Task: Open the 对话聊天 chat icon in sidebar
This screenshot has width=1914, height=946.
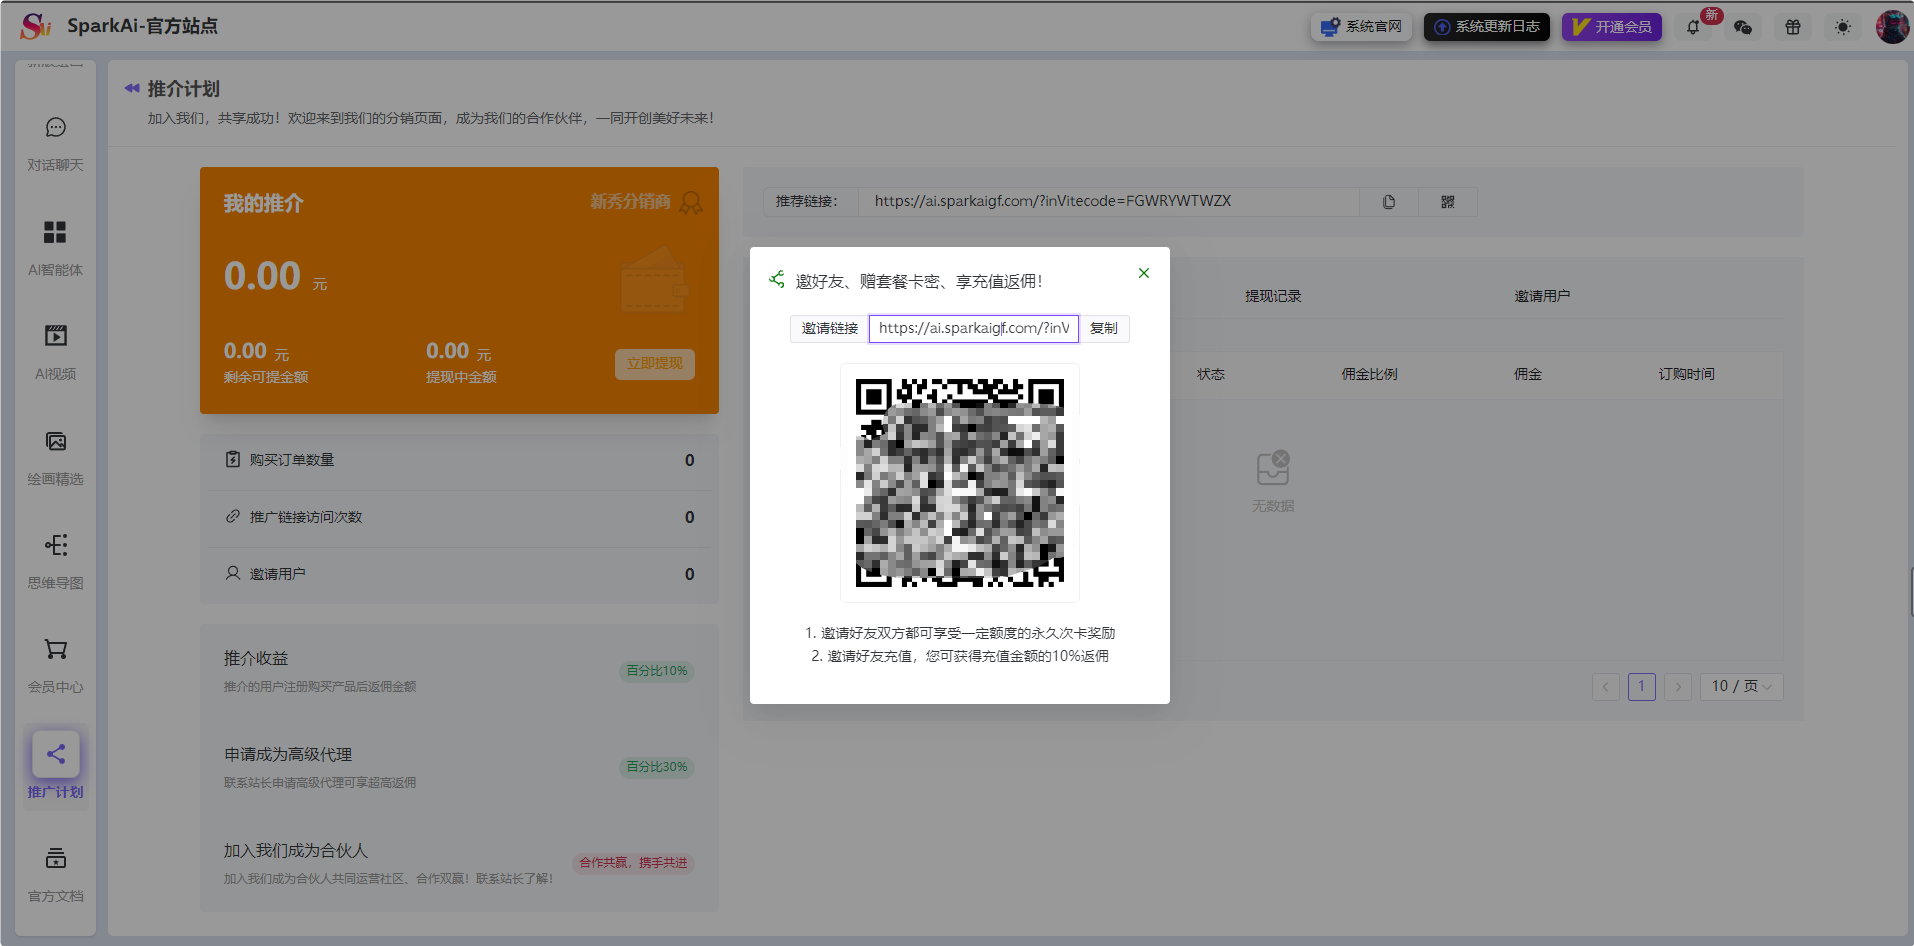Action: 56,127
